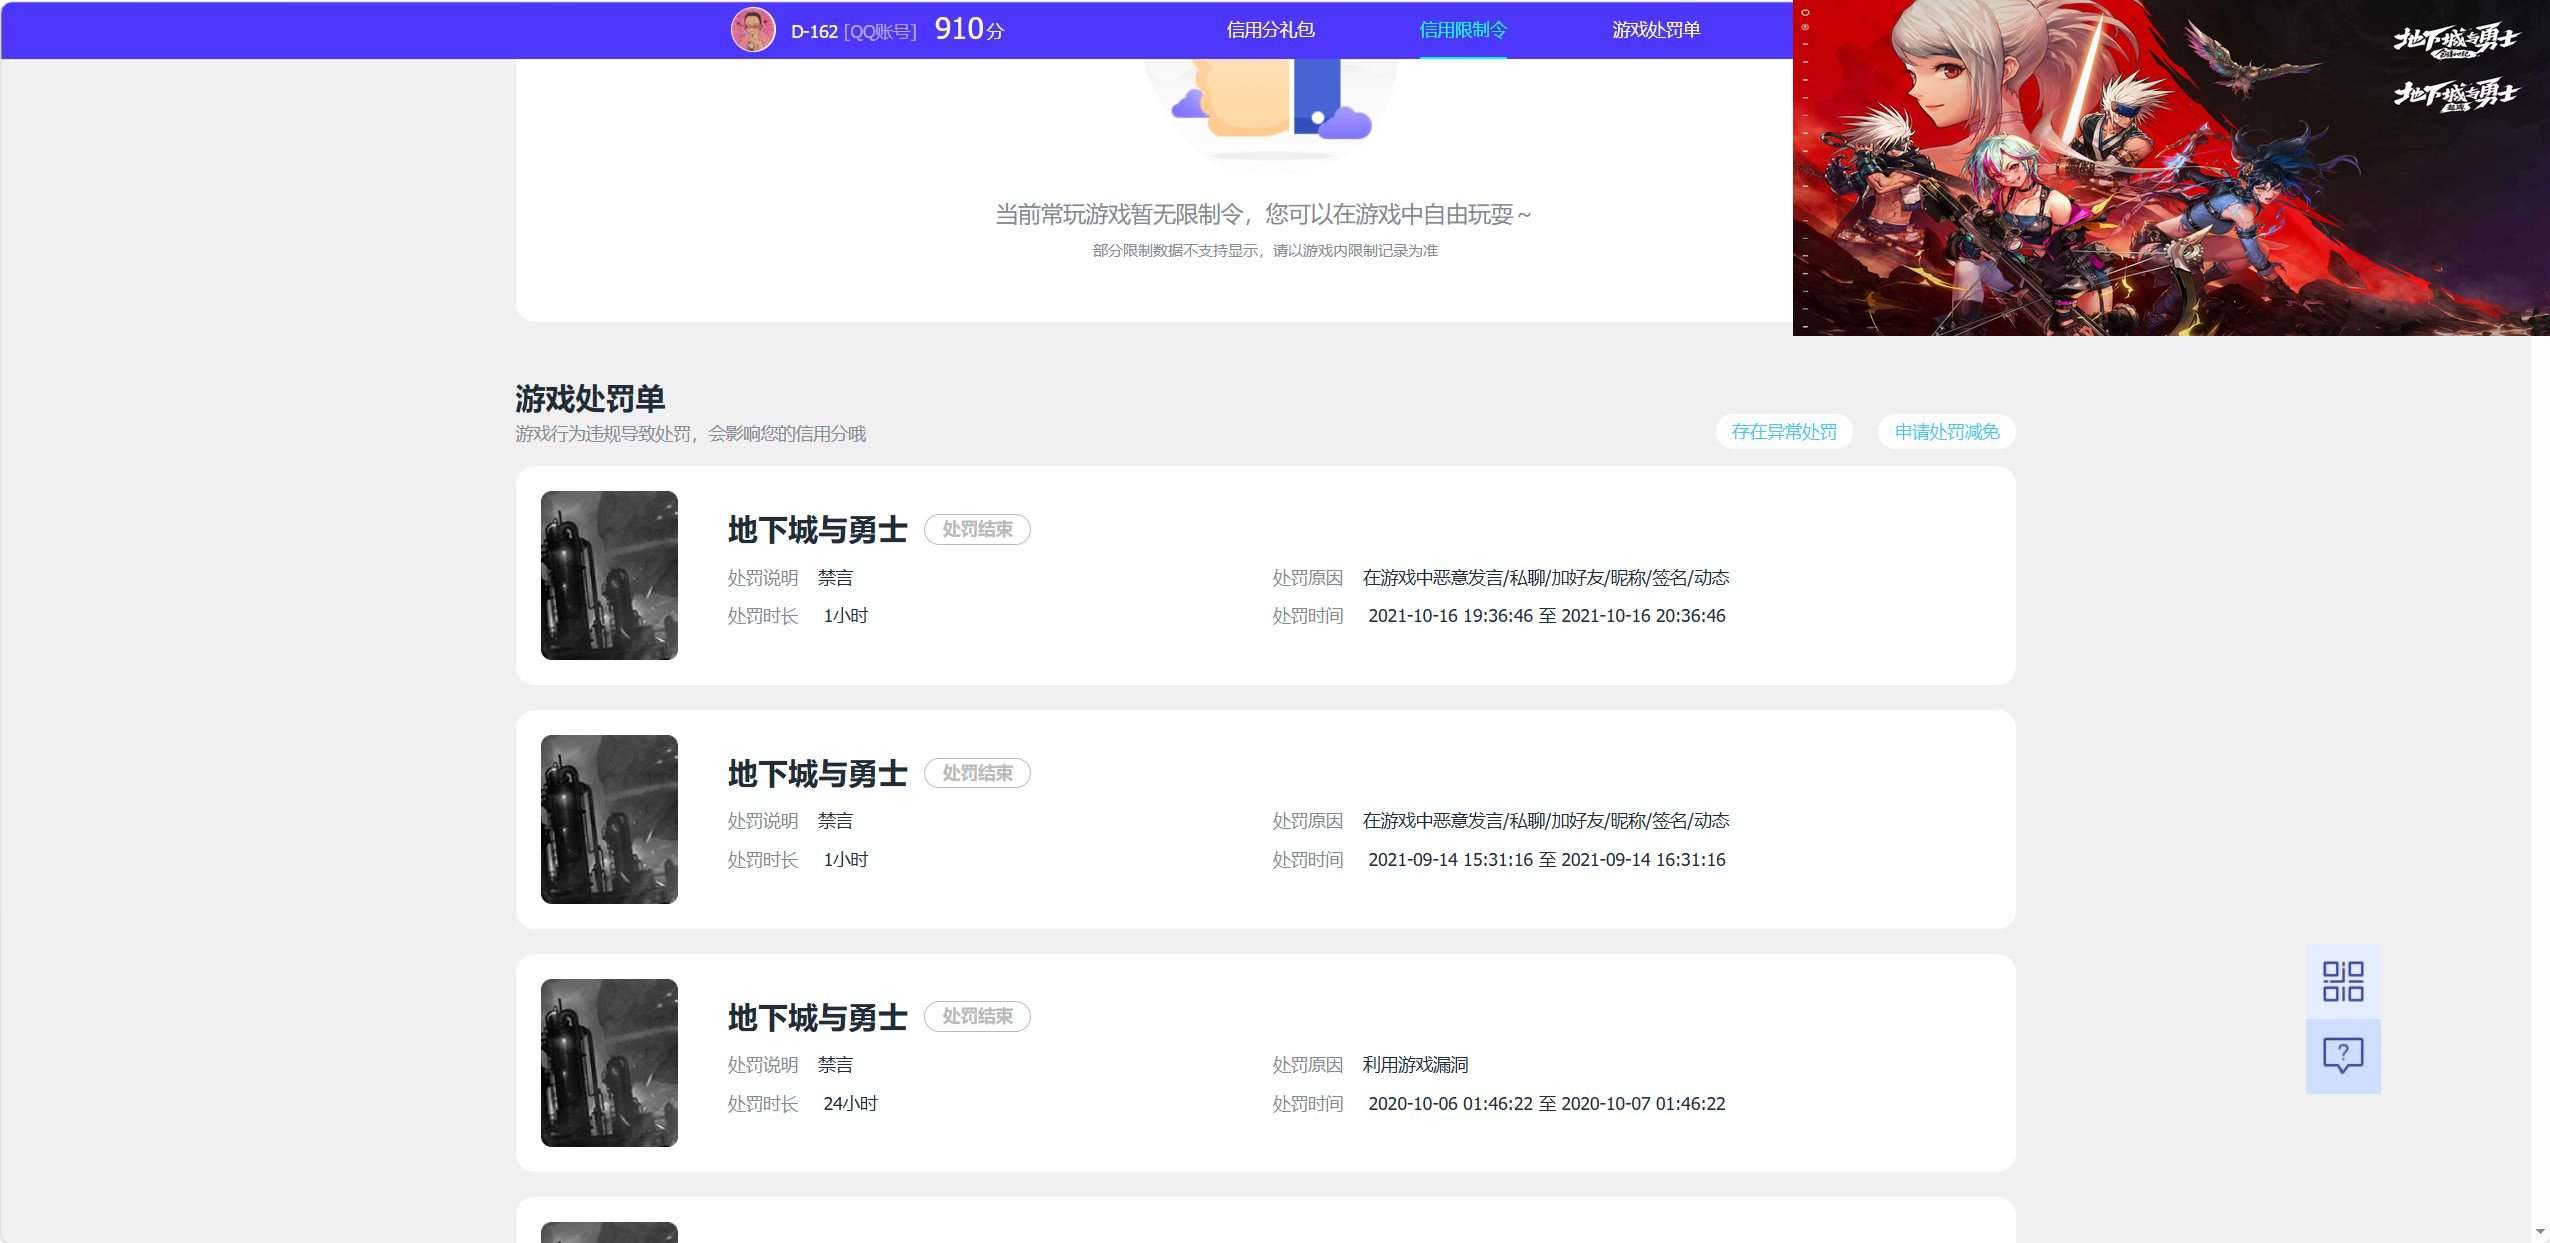2550x1243 pixels.
Task: Click the 地下城与勇士 promotional banner image
Action: (2171, 168)
